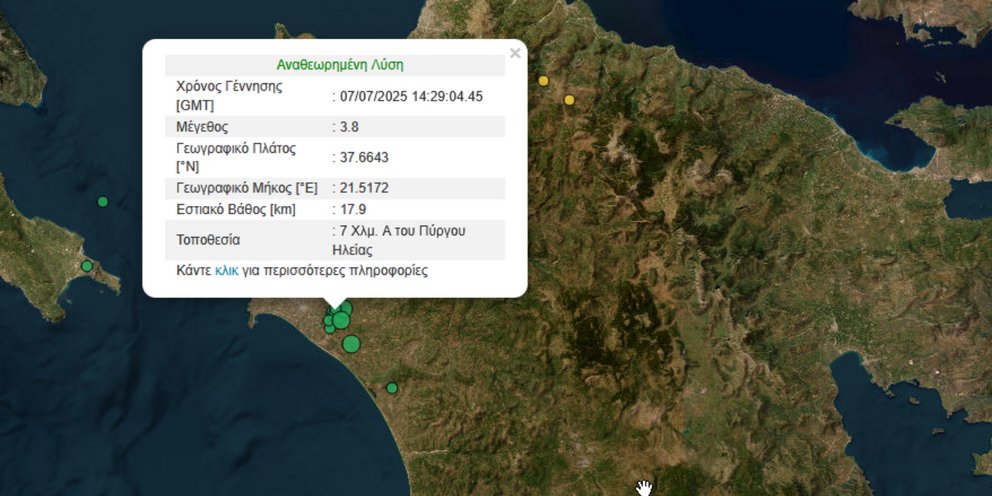Select the magnitude value '3.8'
The height and width of the screenshot is (496, 992).
(x=349, y=127)
